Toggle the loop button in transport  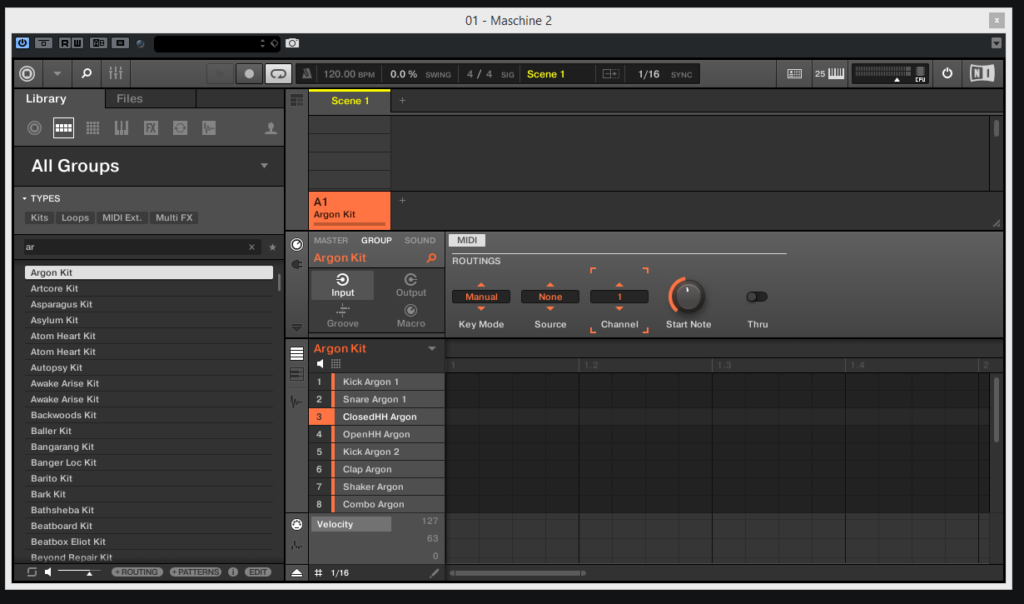coord(278,74)
